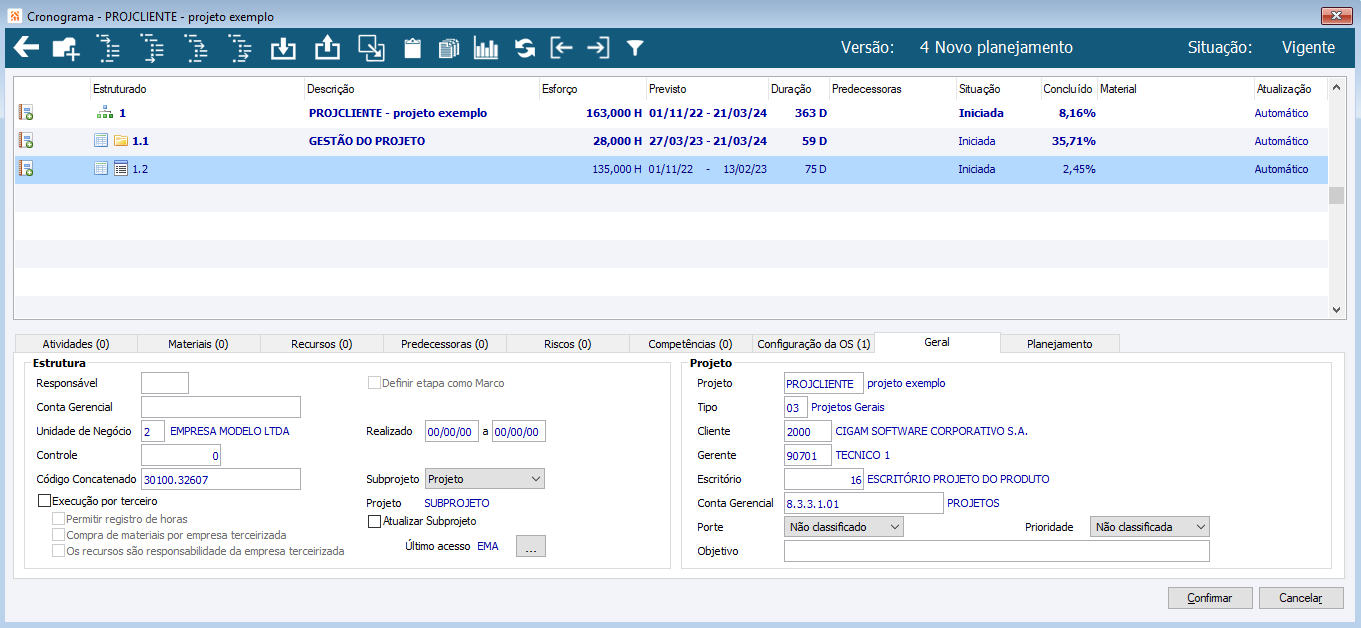1361x628 pixels.
Task: Click Automático in the 1.2 row
Action: 1281,169
